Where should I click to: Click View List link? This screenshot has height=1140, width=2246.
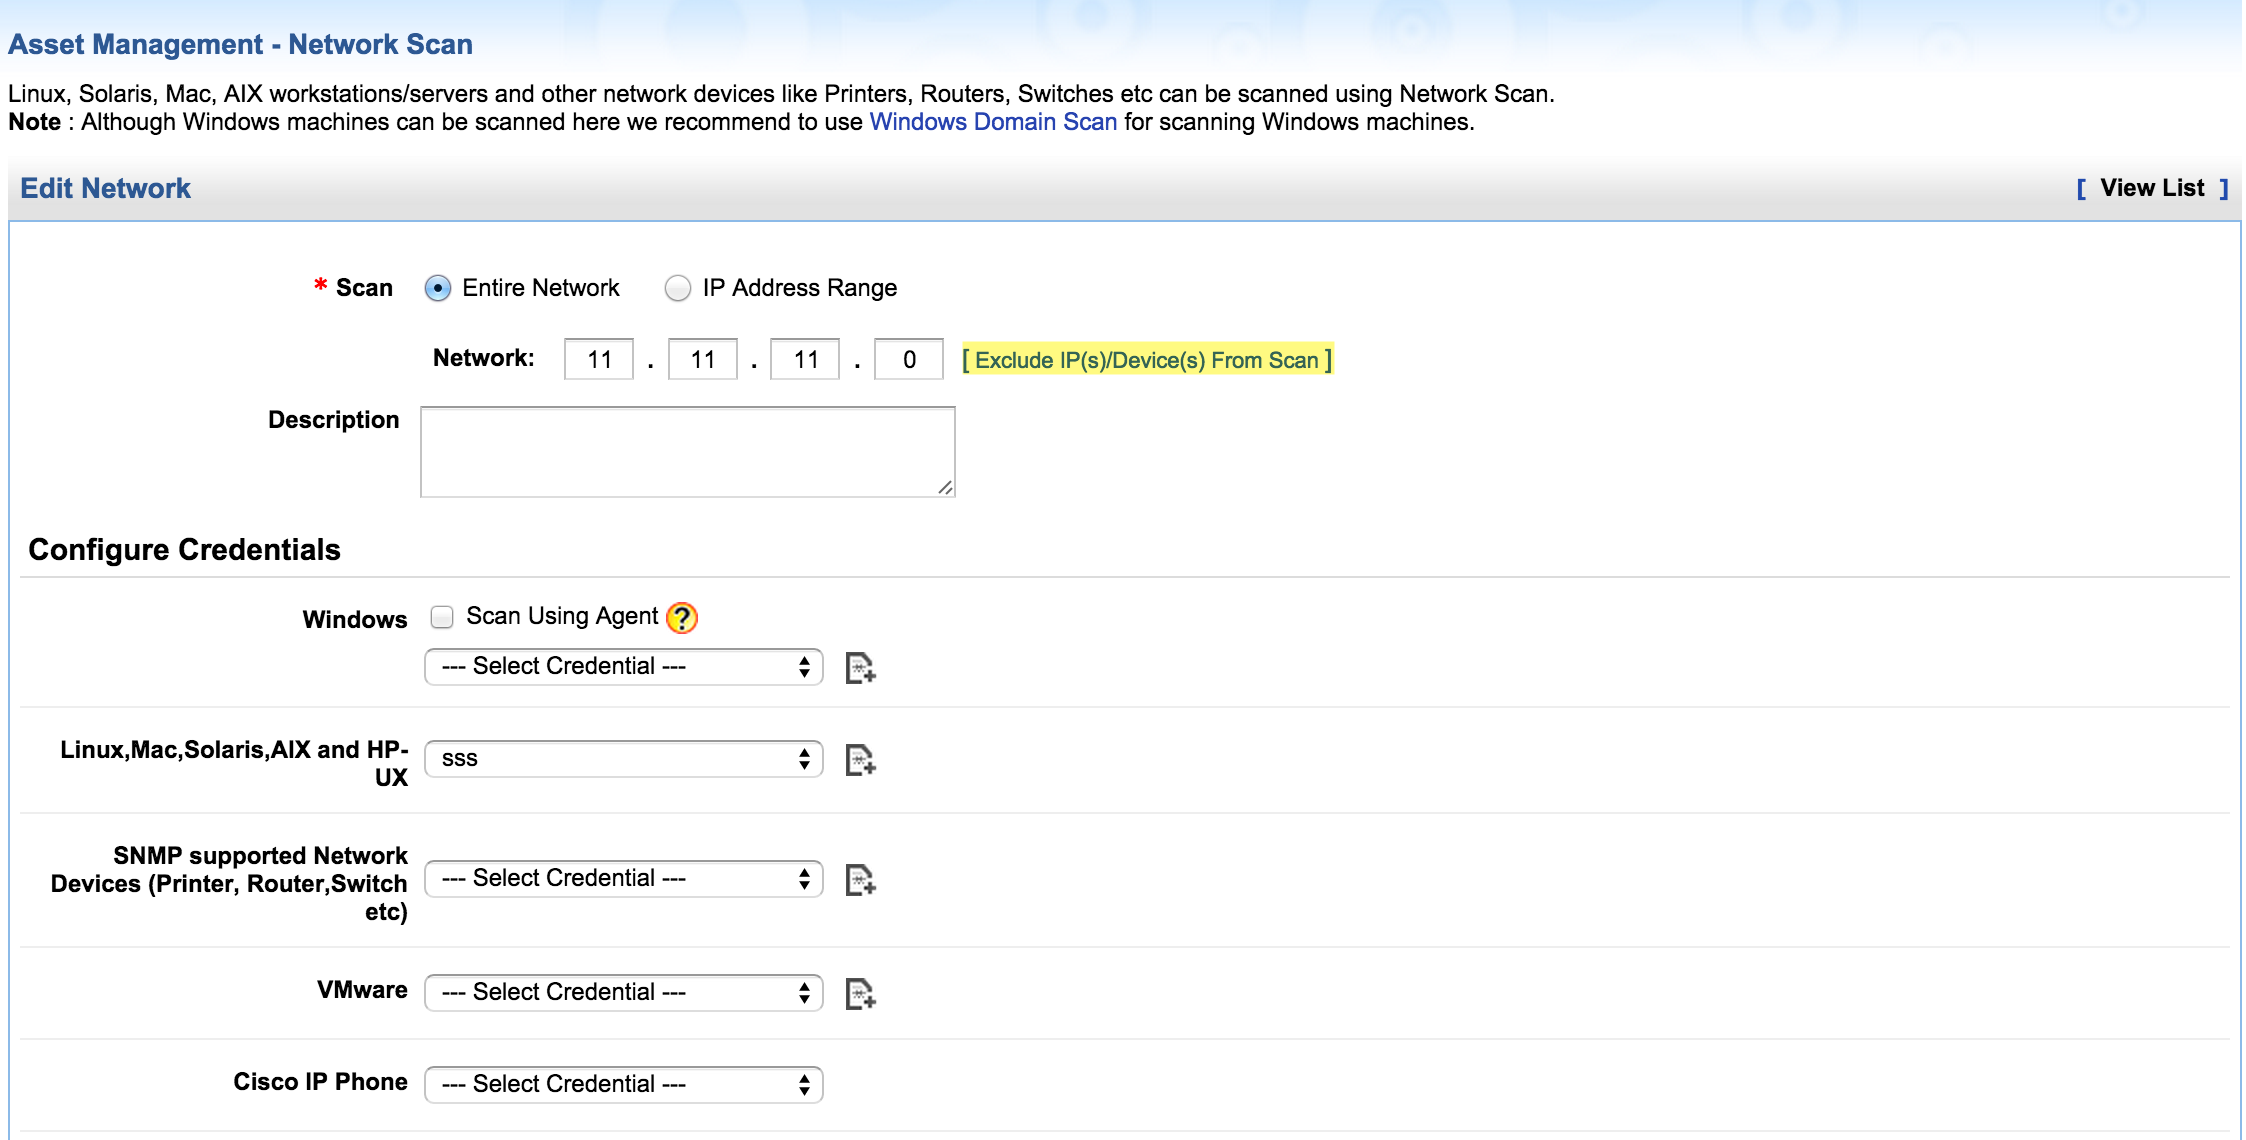tap(2152, 188)
